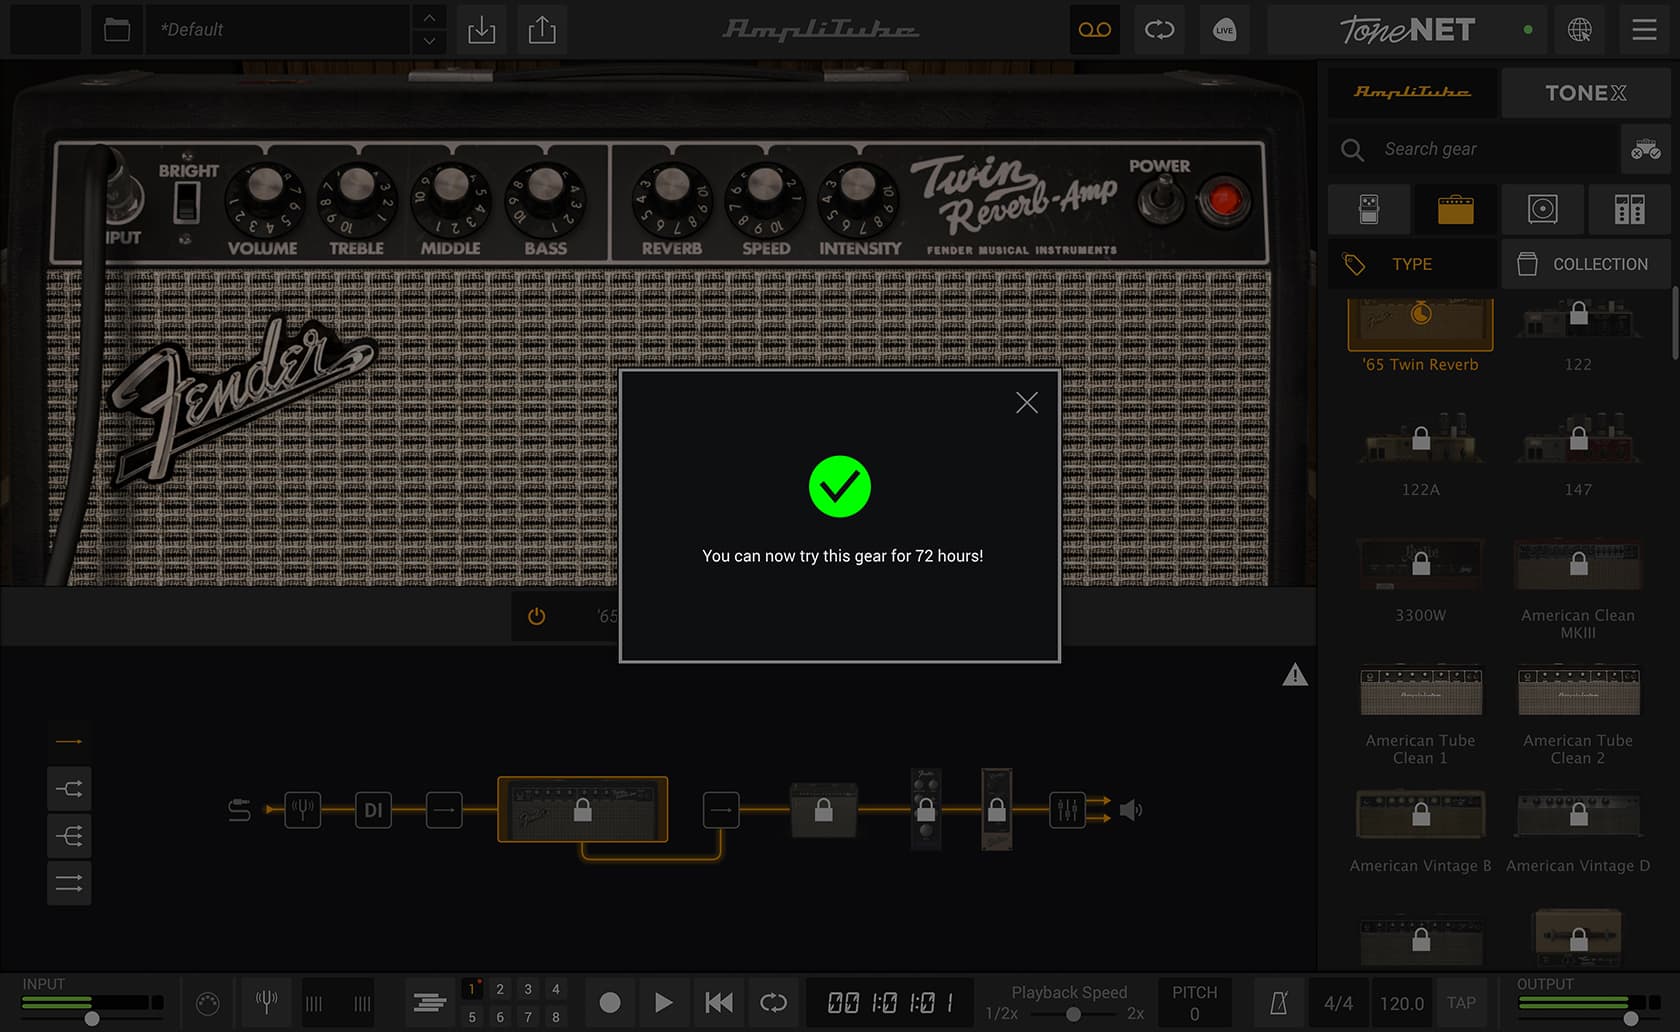Step to previous preset with up arrow

(x=429, y=18)
